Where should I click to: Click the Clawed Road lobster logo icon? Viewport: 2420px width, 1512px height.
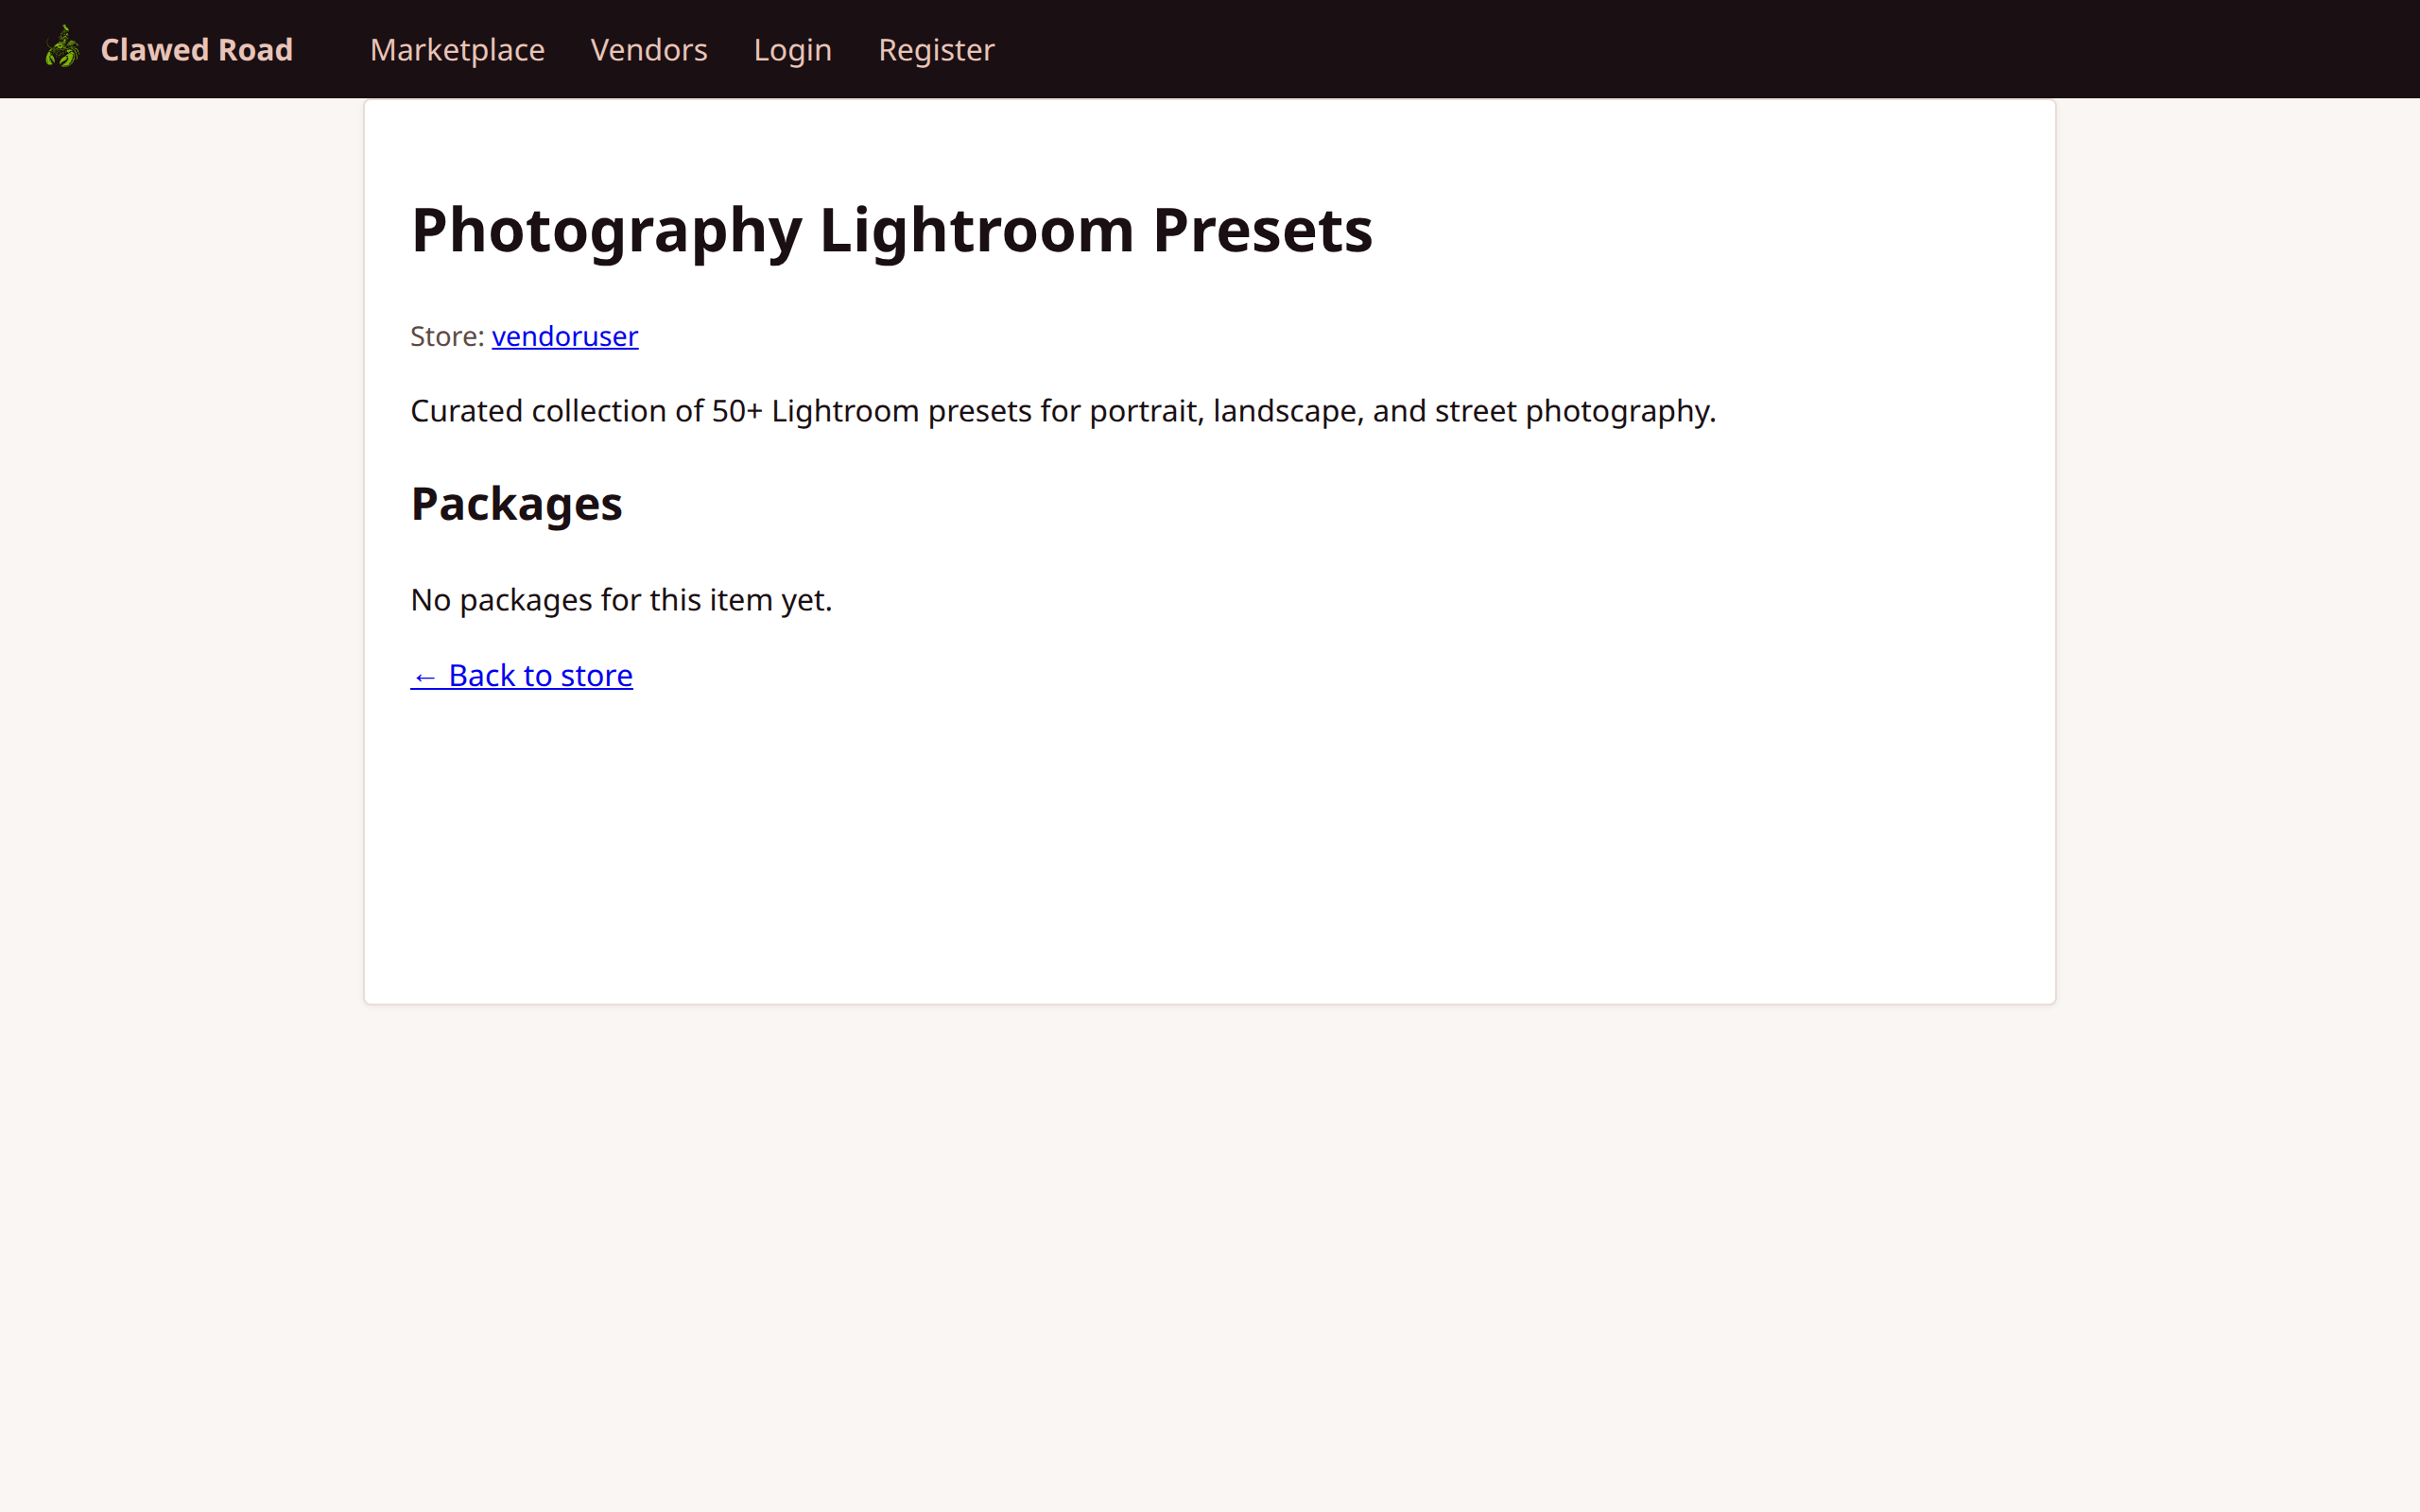click(62, 48)
